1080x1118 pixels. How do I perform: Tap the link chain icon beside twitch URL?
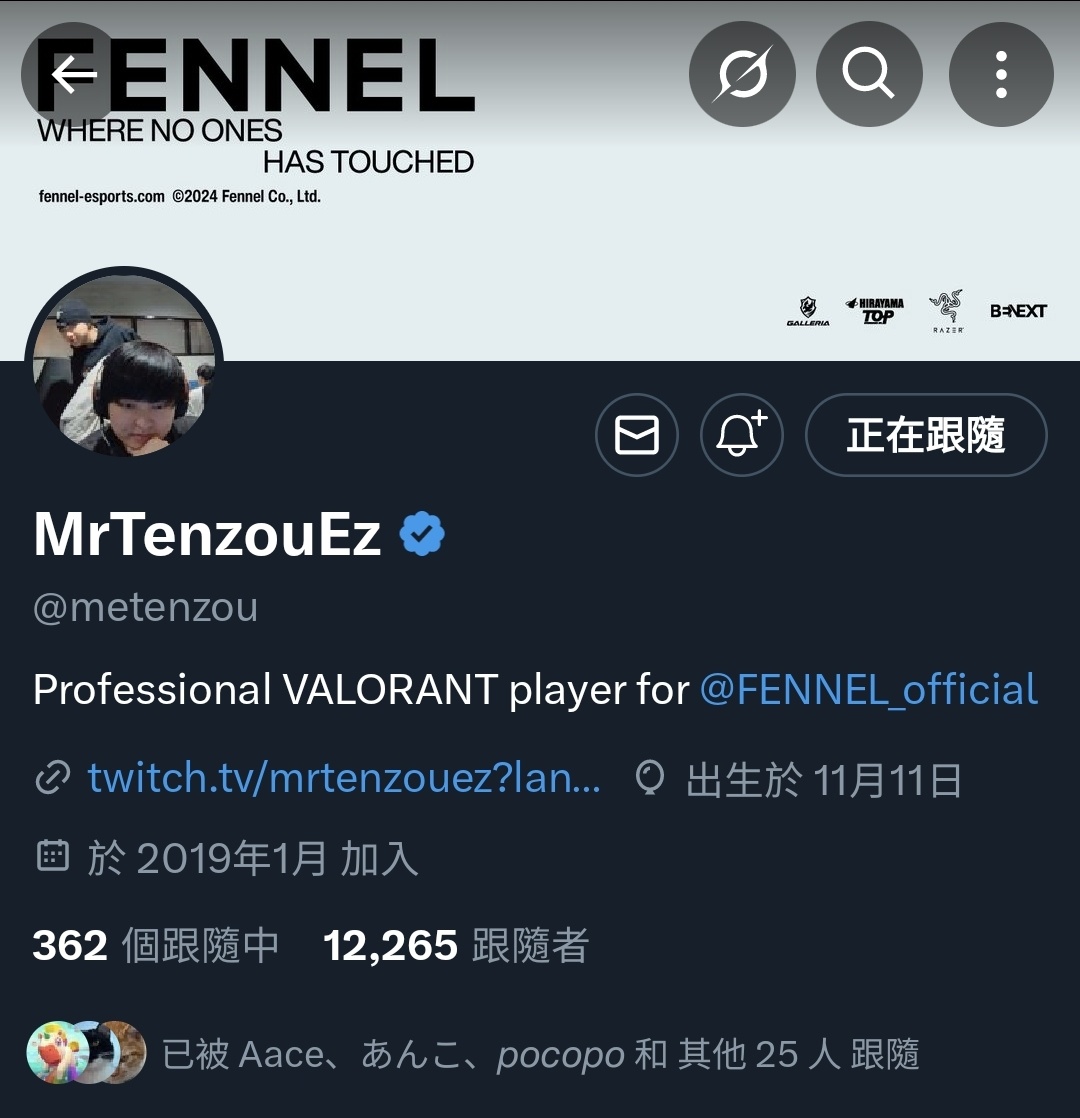click(x=53, y=777)
